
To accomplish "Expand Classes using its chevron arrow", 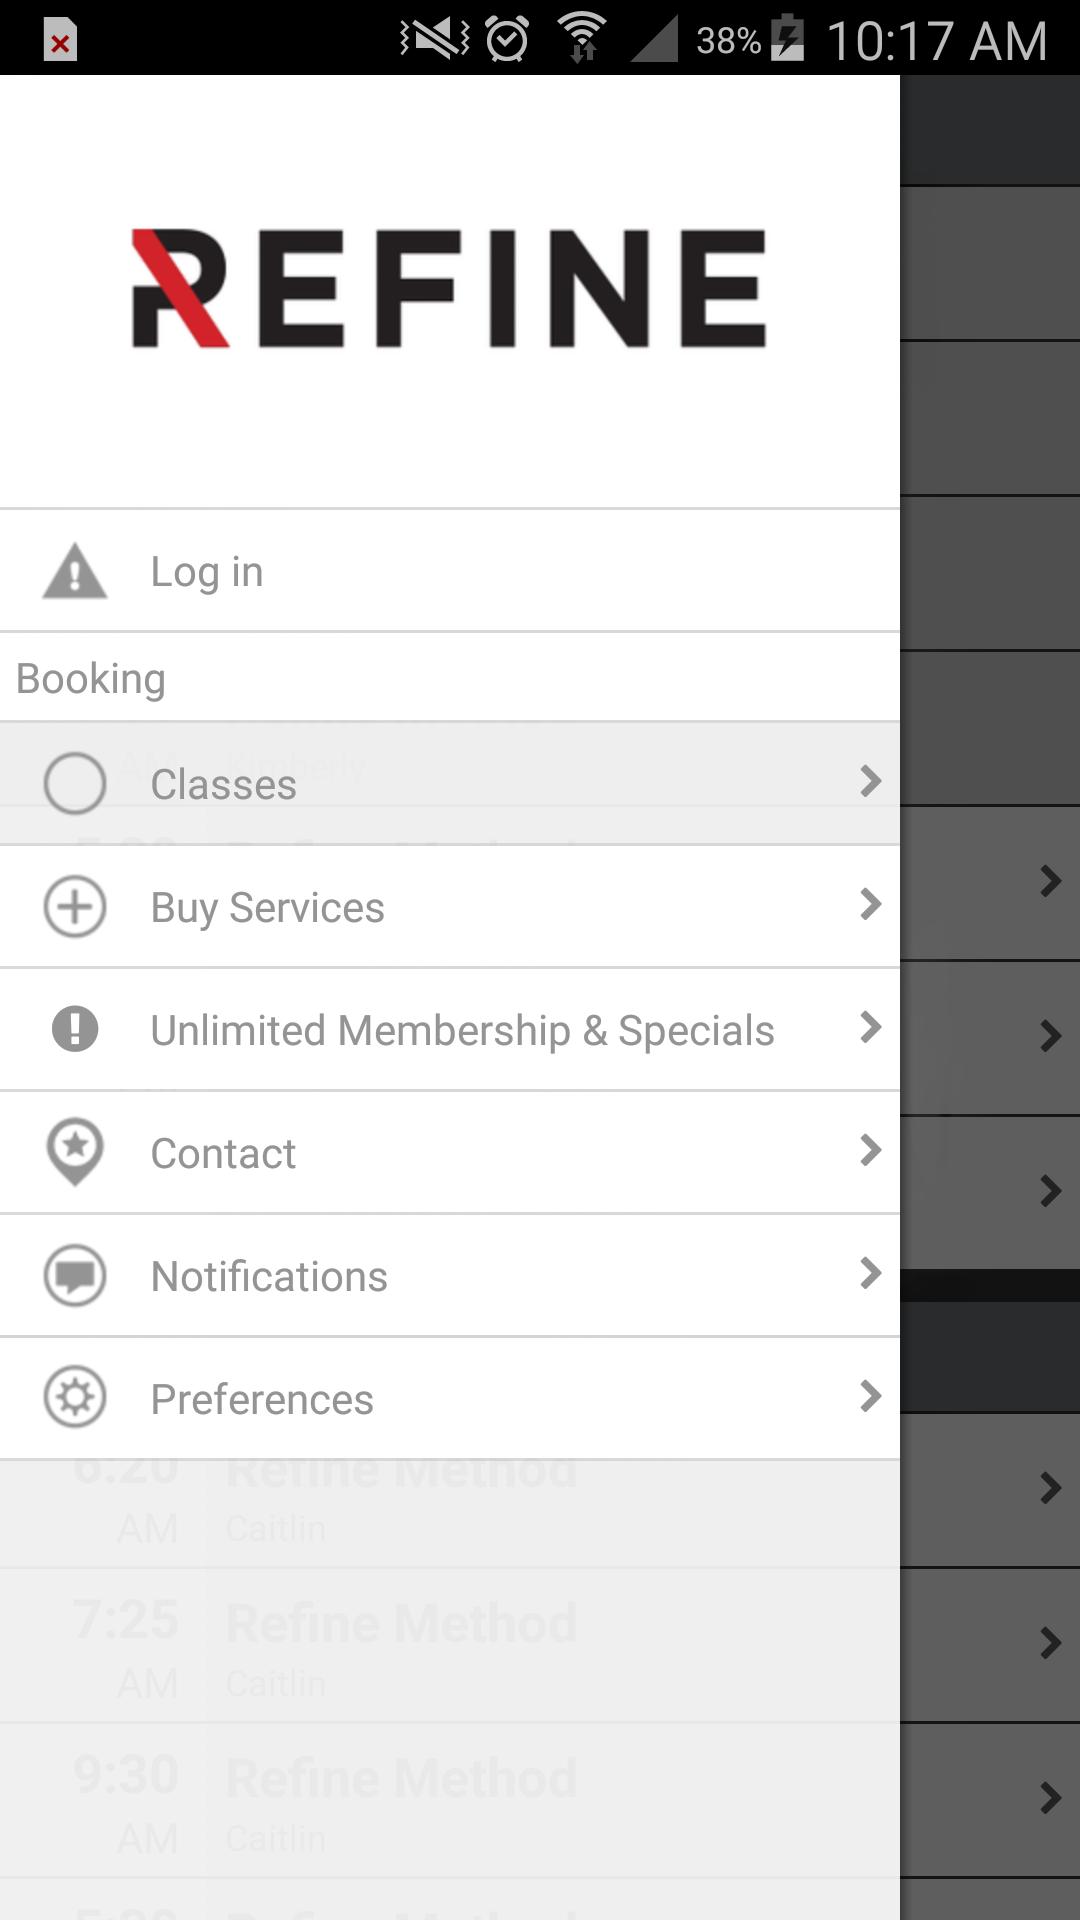I will pyautogui.click(x=870, y=781).
